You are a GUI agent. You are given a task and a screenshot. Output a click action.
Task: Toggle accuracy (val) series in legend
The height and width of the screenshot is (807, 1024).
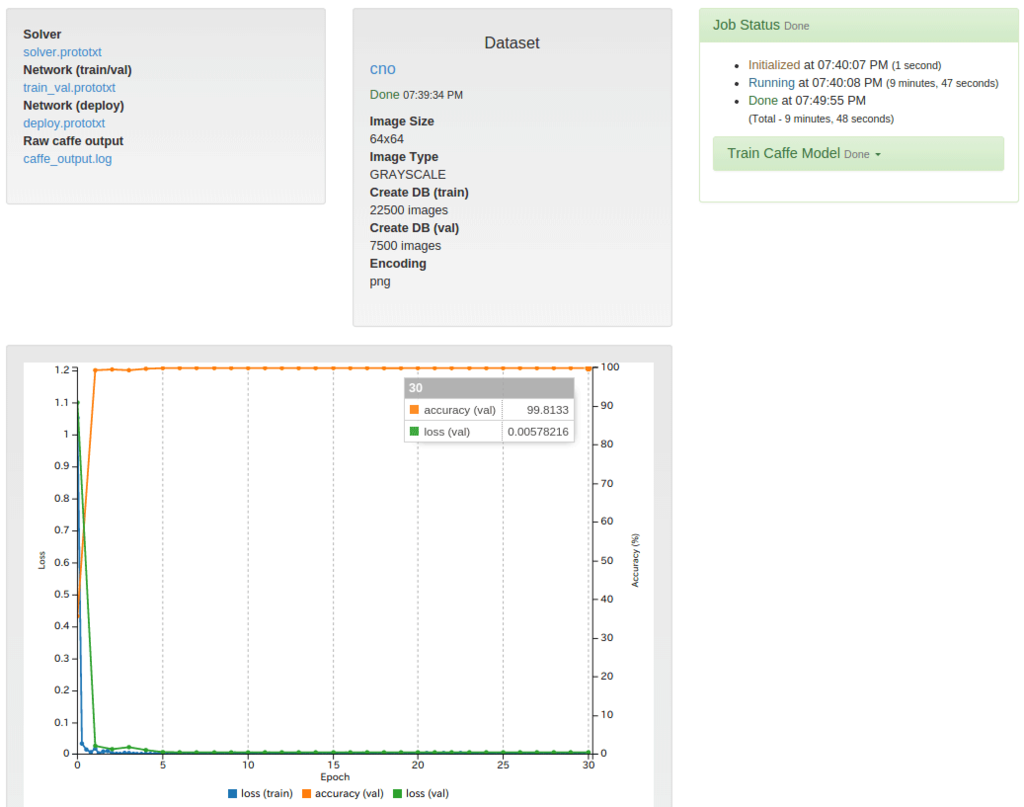(x=342, y=793)
